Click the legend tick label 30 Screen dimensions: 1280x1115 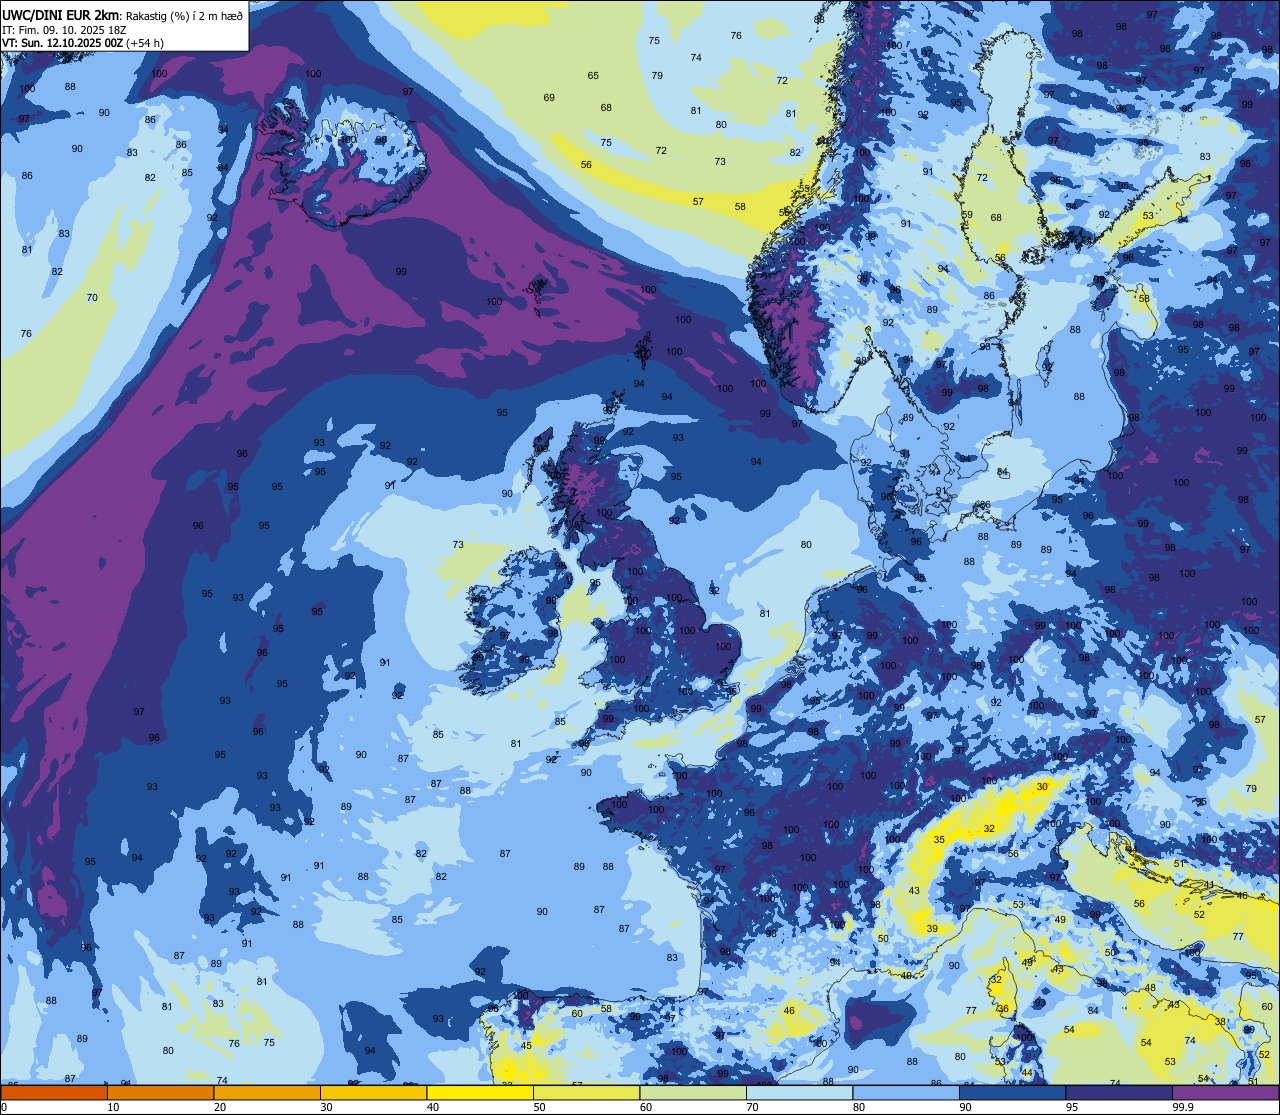326,1107
